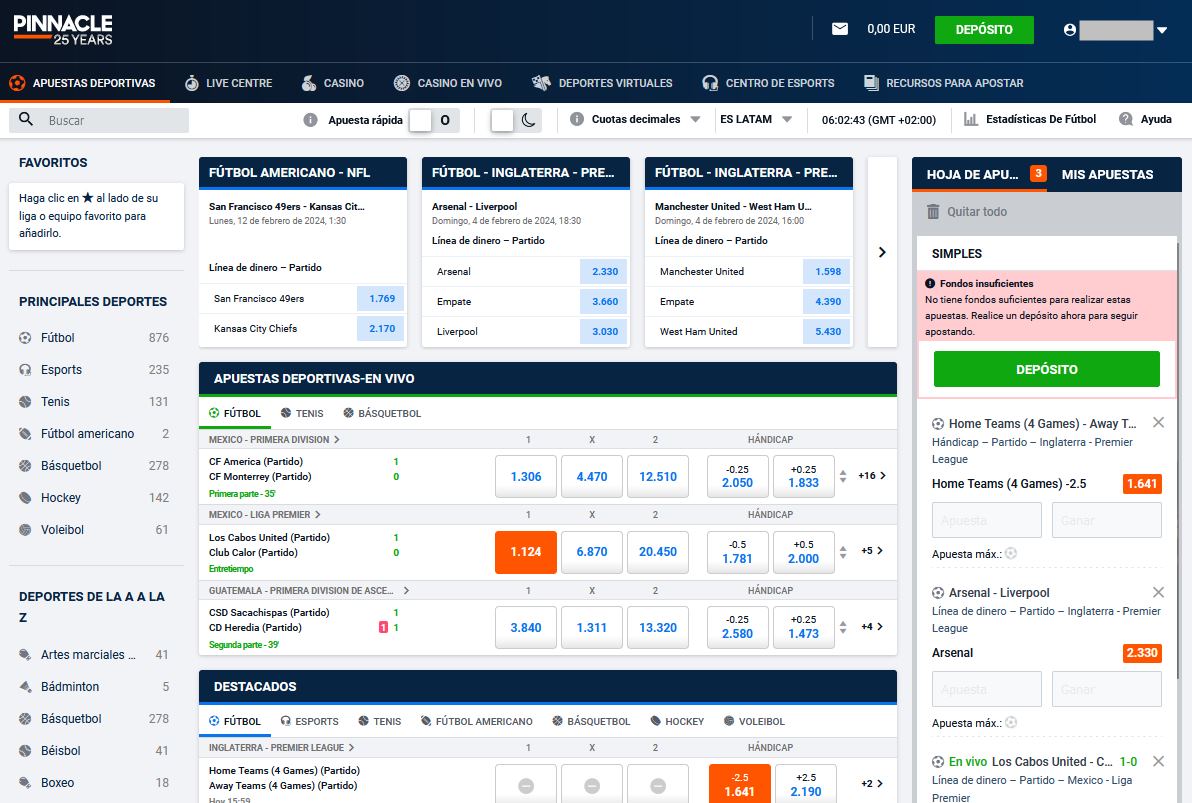Open the user account profile icon
Viewport: 1192px width, 803px height.
[x=1070, y=30]
